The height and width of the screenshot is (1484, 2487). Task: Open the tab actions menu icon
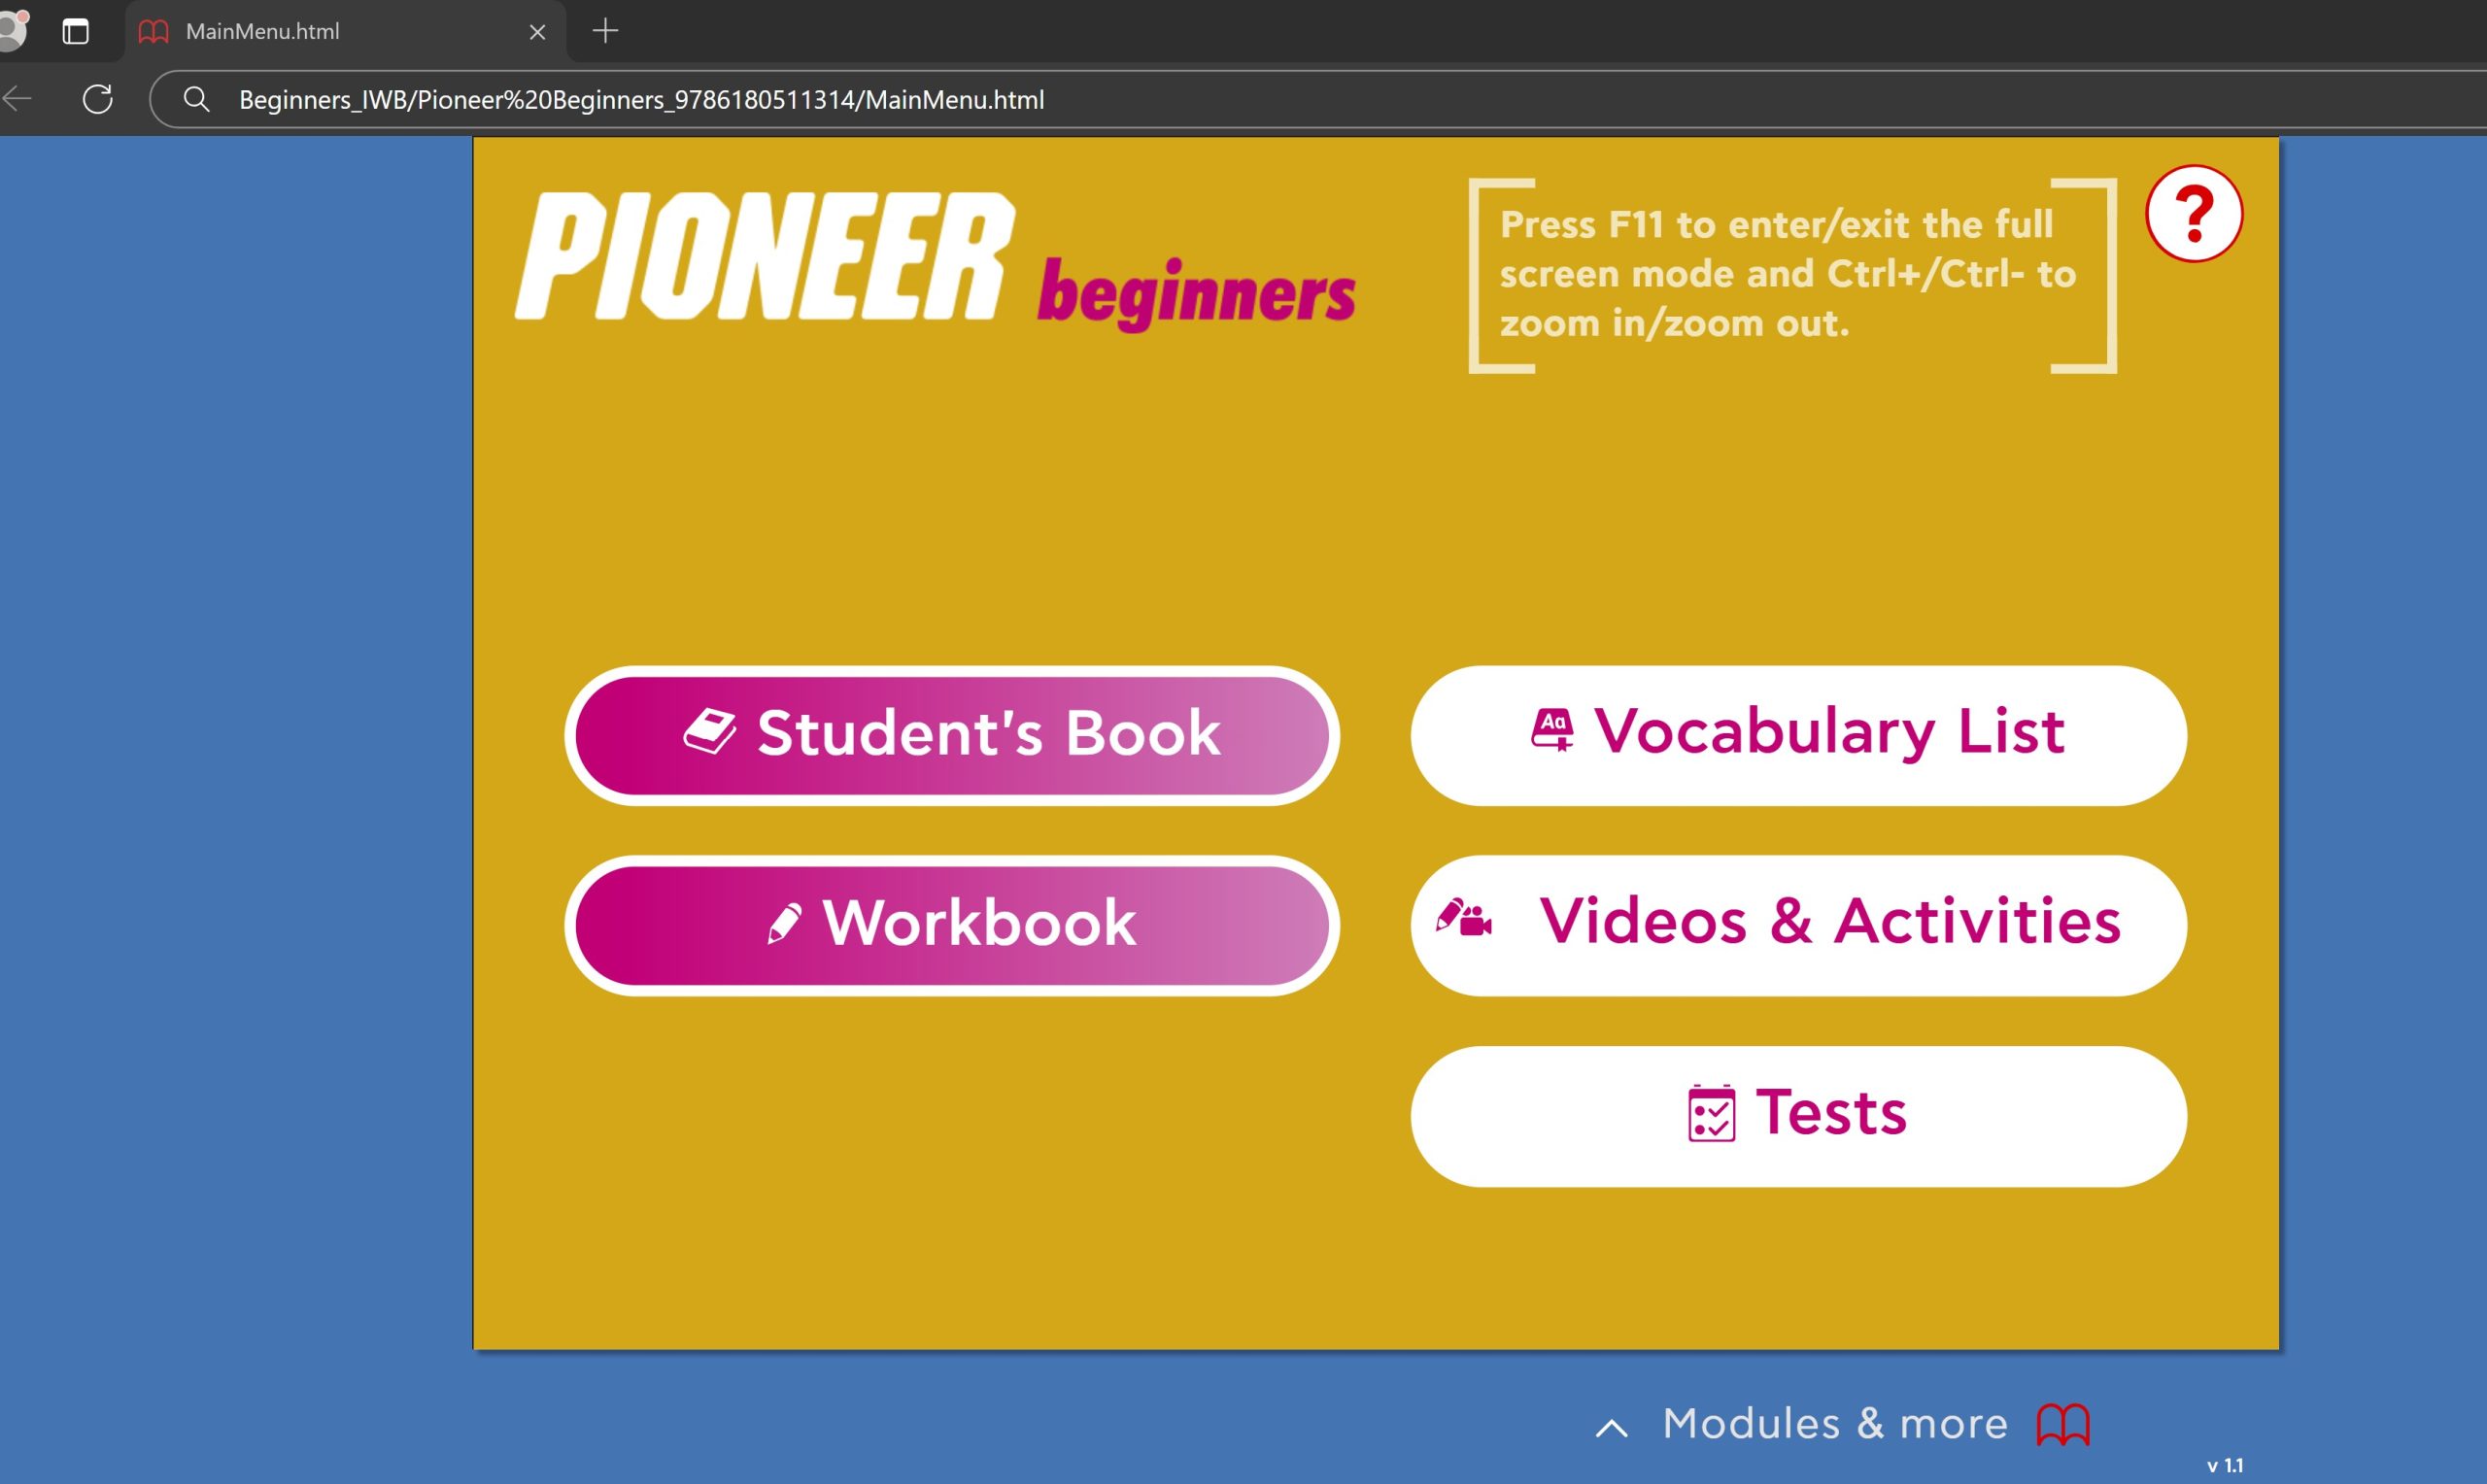tap(75, 31)
